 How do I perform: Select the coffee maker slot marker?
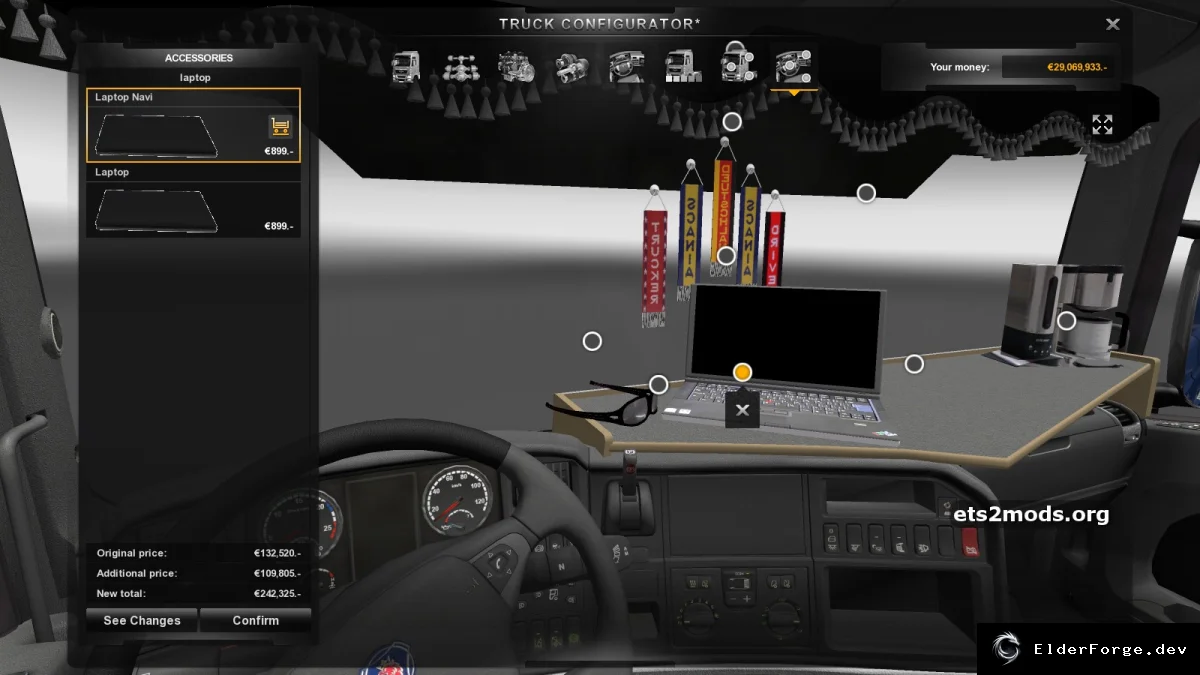click(1067, 321)
